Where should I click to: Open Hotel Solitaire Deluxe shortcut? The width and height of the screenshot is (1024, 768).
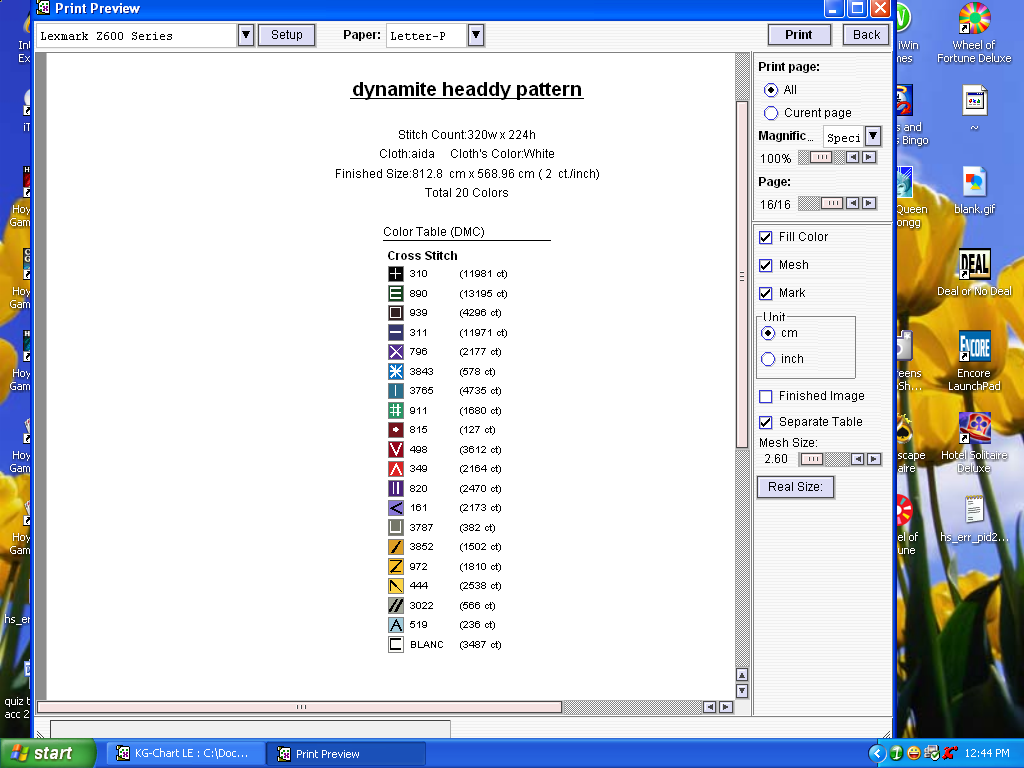pyautogui.click(x=974, y=430)
